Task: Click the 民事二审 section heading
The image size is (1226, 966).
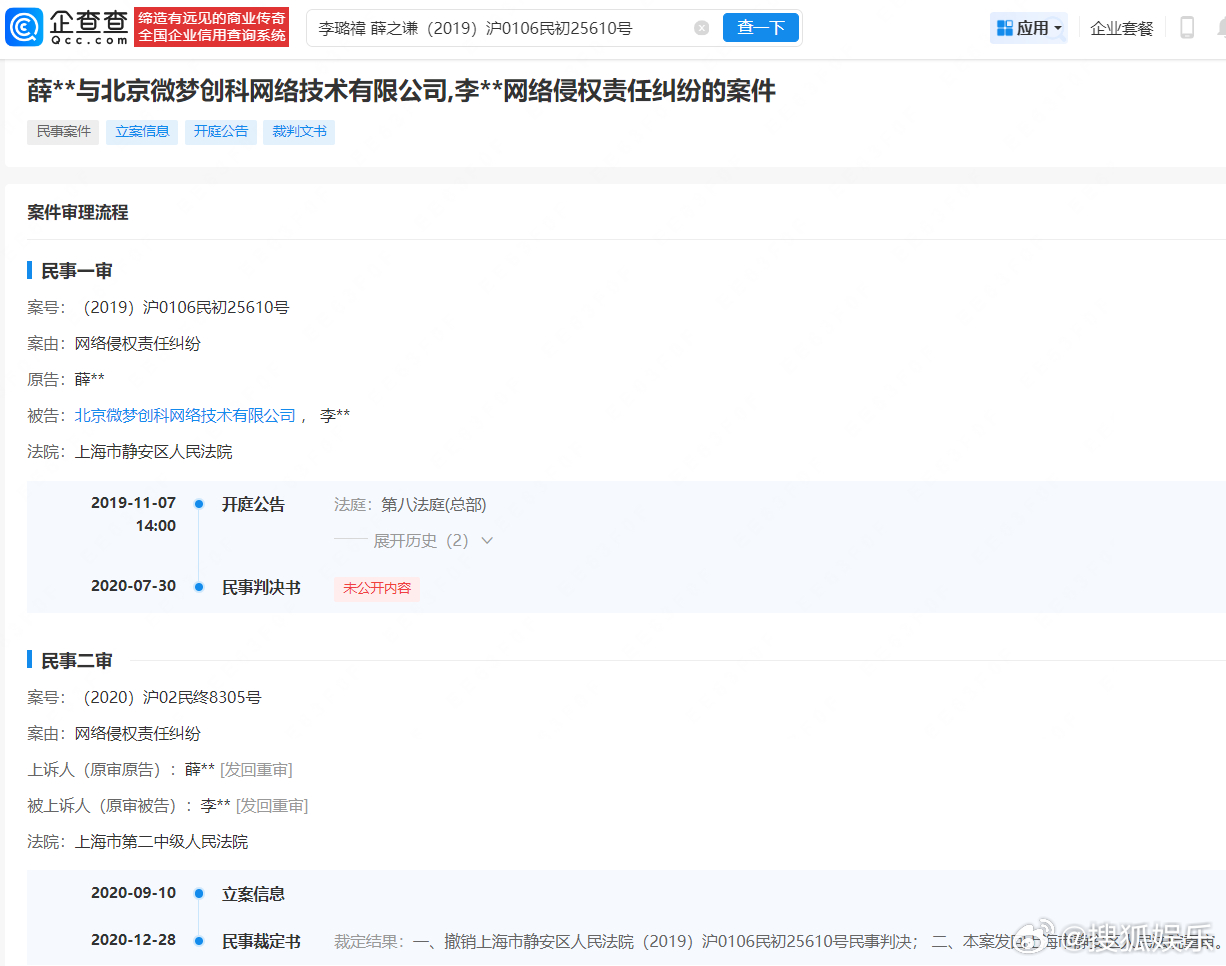Action: 76,661
